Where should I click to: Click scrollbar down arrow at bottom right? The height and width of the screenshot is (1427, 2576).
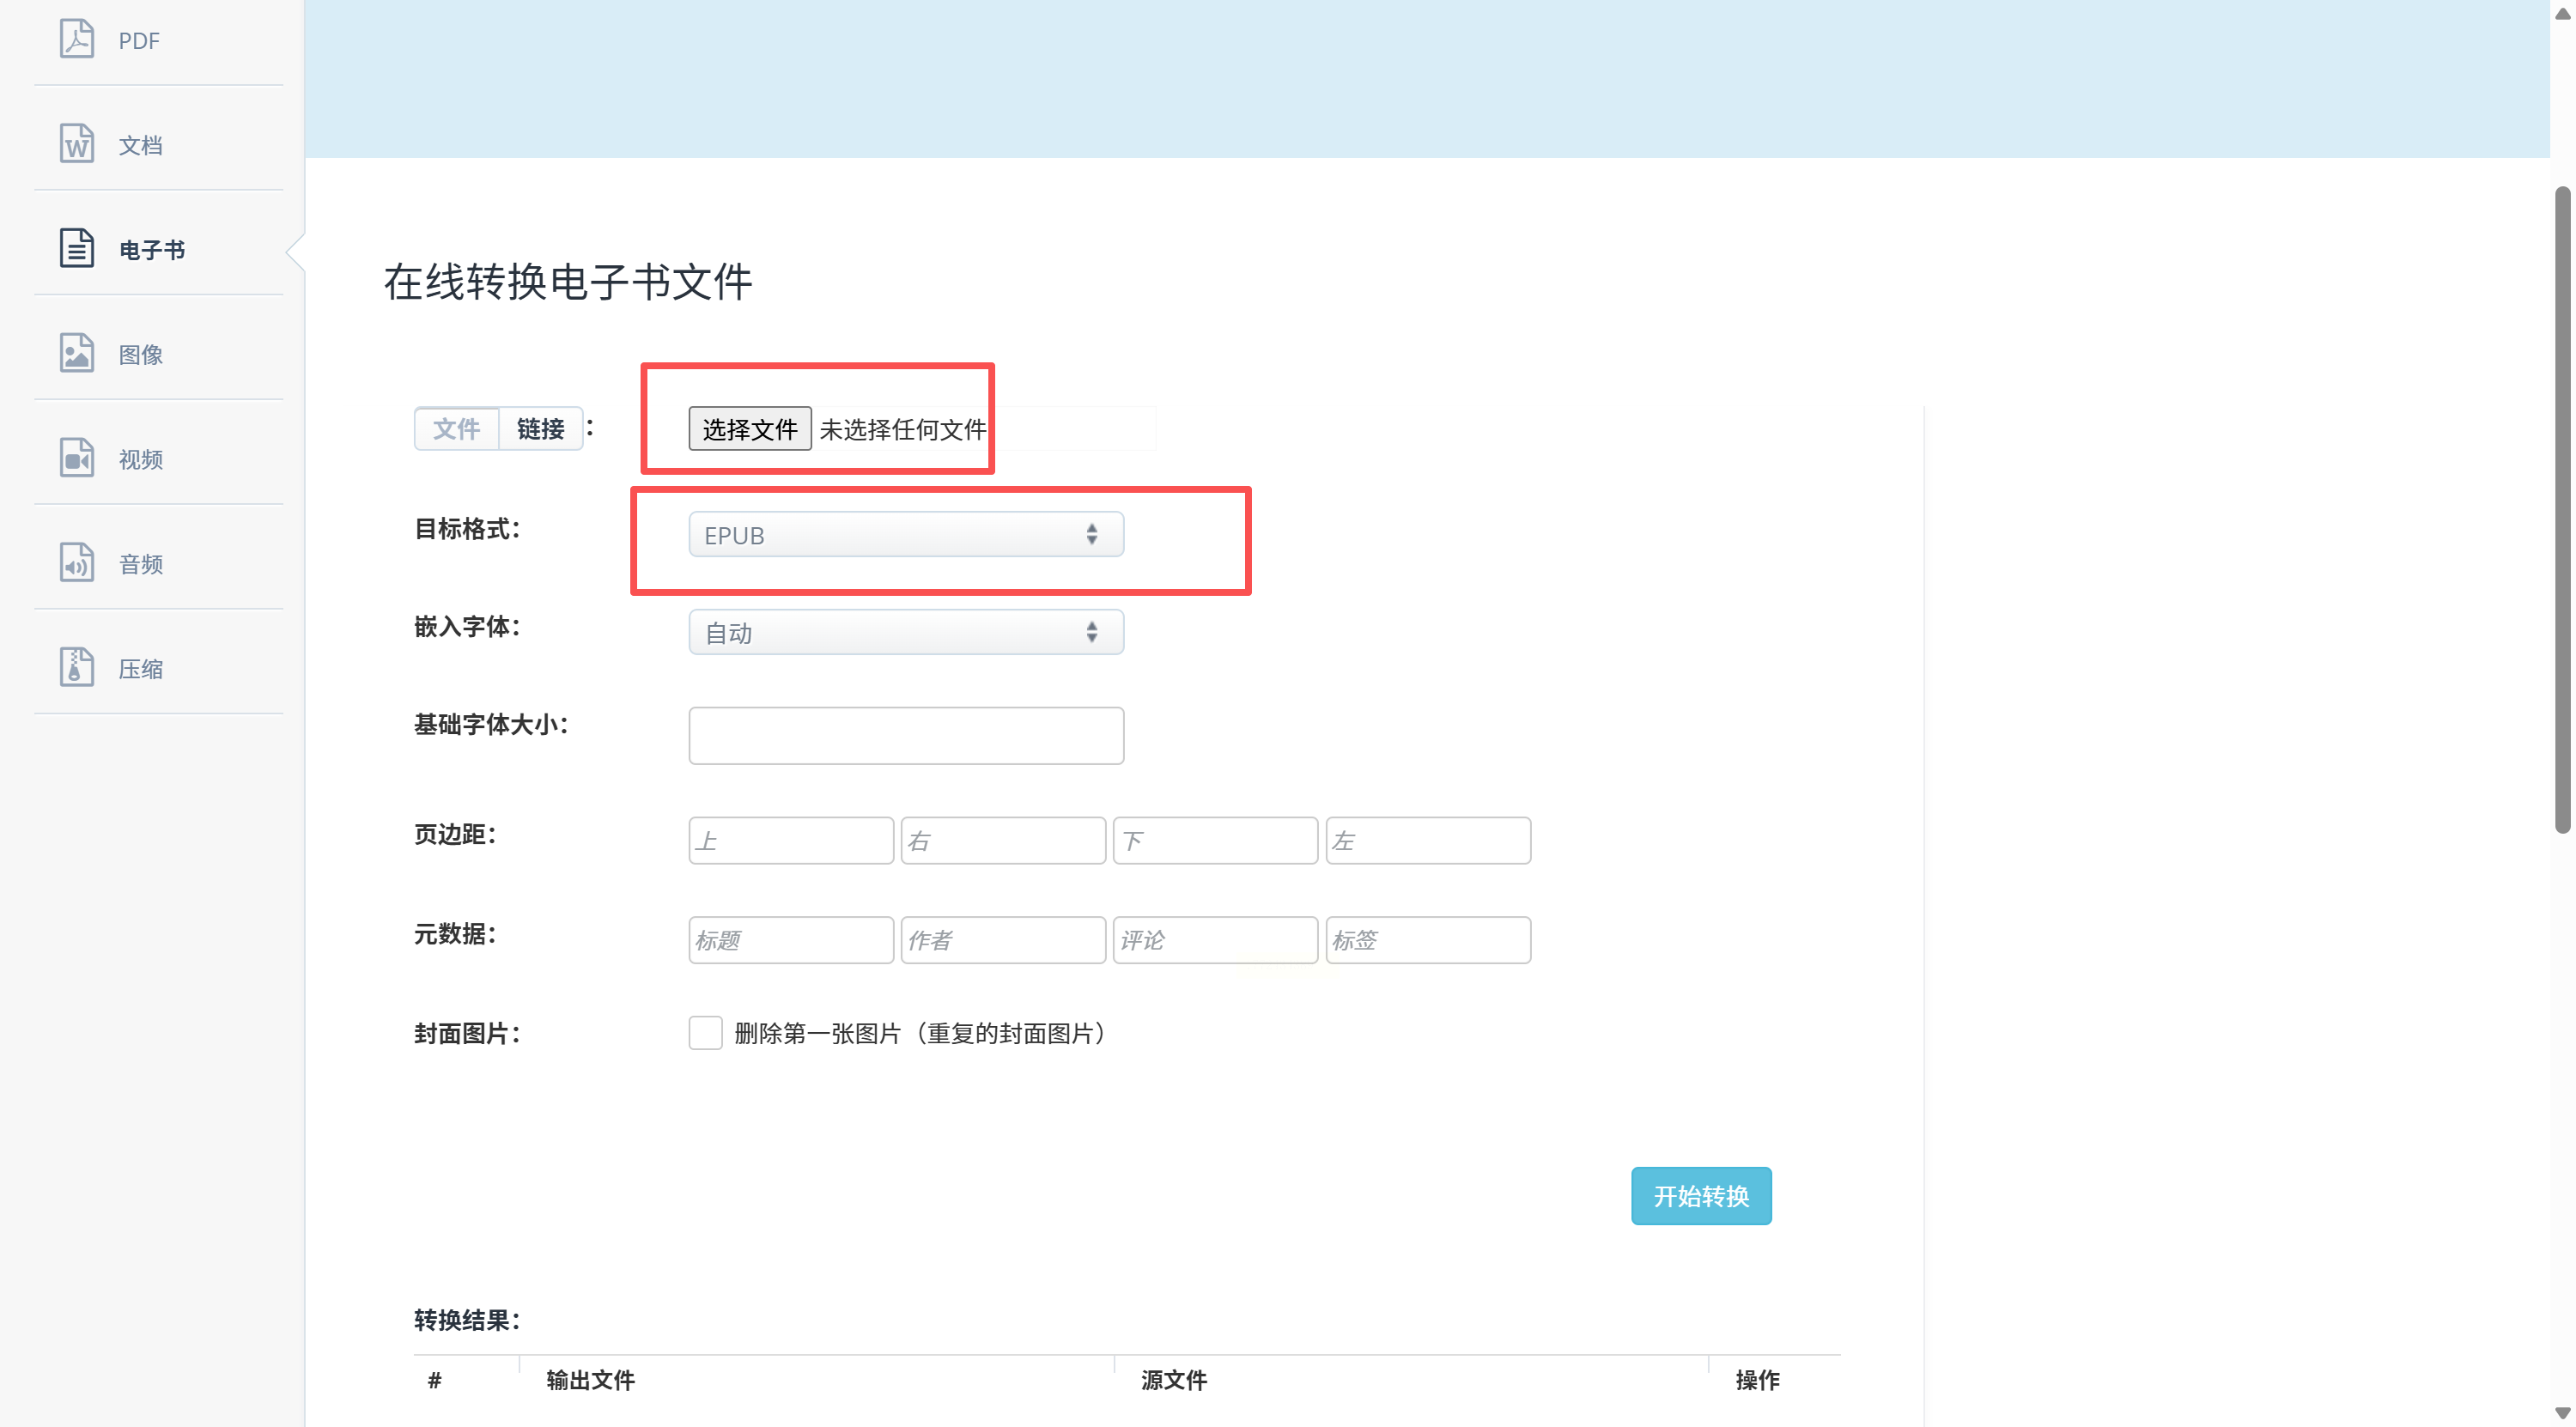[x=2562, y=1413]
